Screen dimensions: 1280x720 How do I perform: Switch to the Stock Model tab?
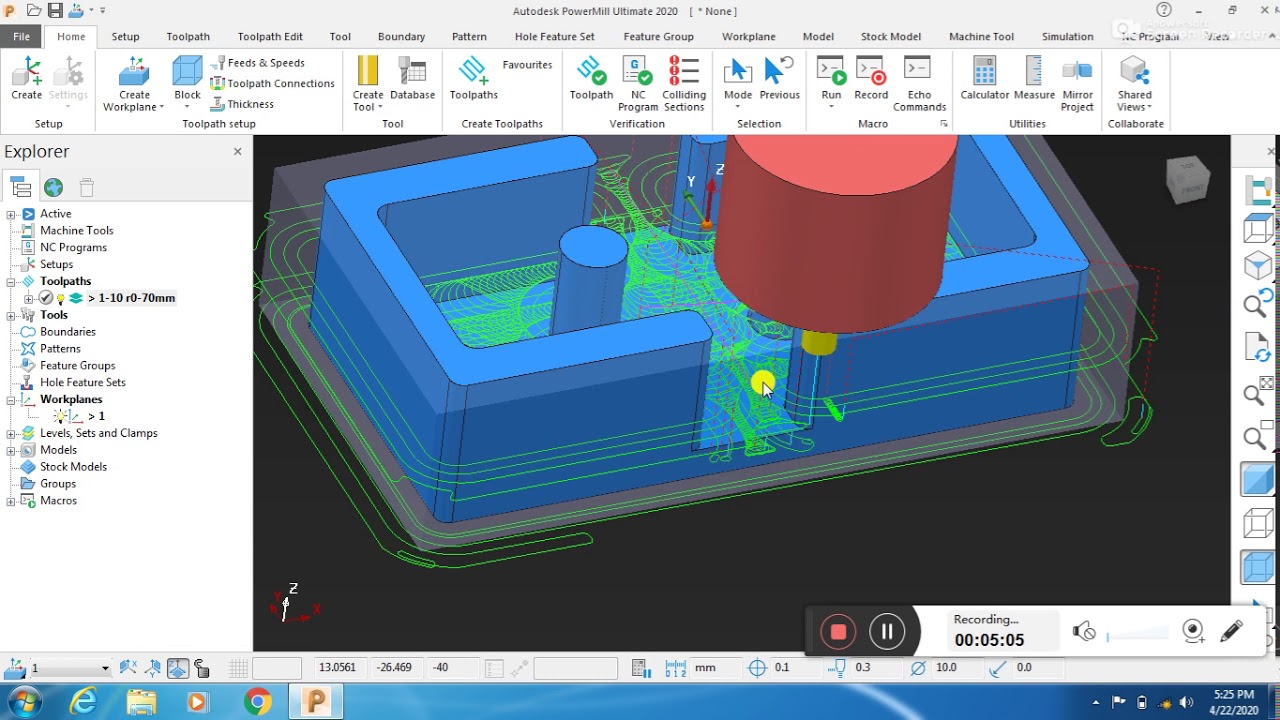click(x=890, y=36)
